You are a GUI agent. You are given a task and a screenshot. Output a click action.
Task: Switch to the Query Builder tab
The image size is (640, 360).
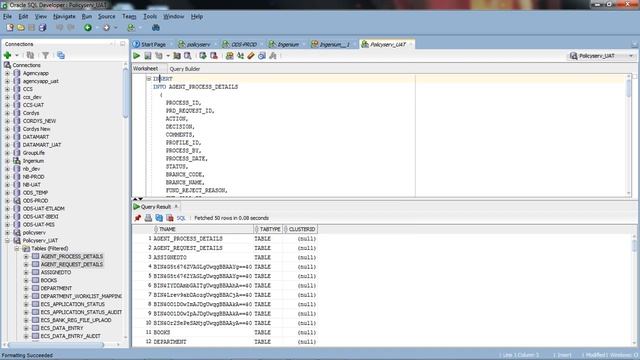(184, 69)
